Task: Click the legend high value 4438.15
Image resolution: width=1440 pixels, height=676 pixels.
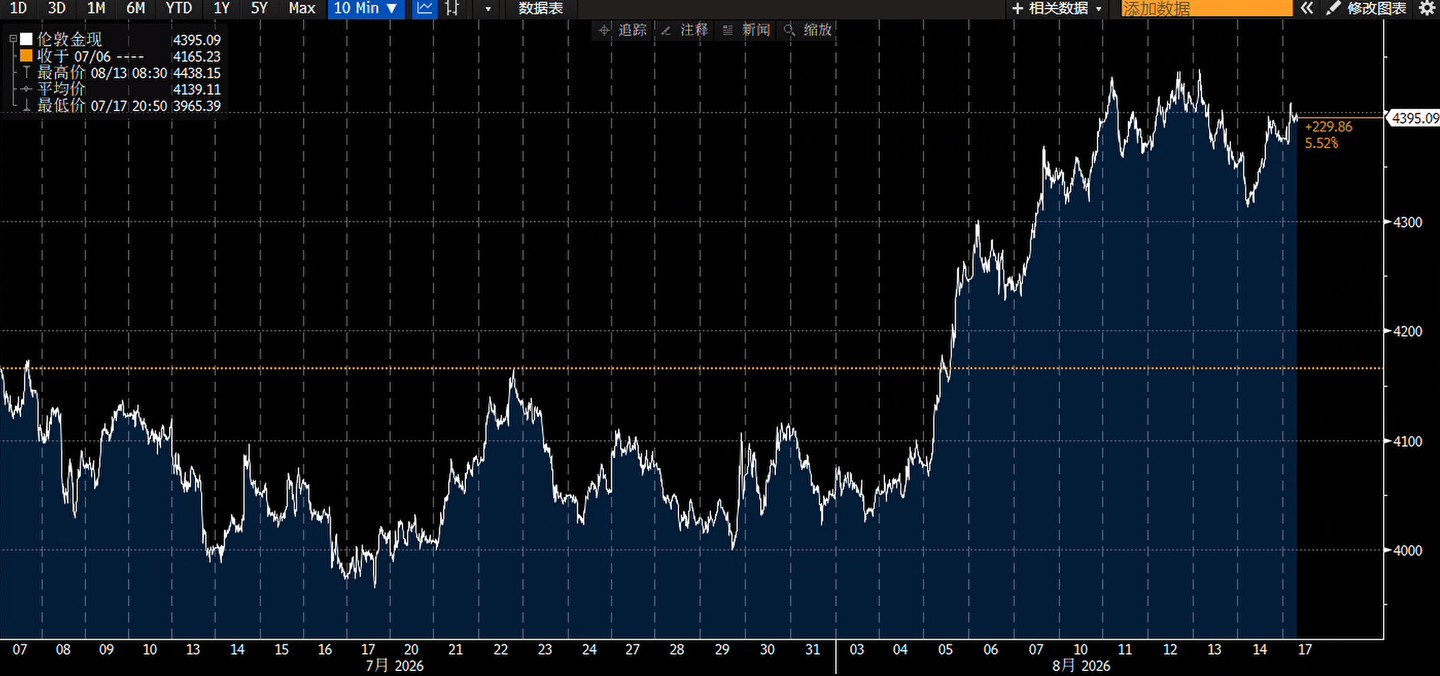Action: click(197, 73)
